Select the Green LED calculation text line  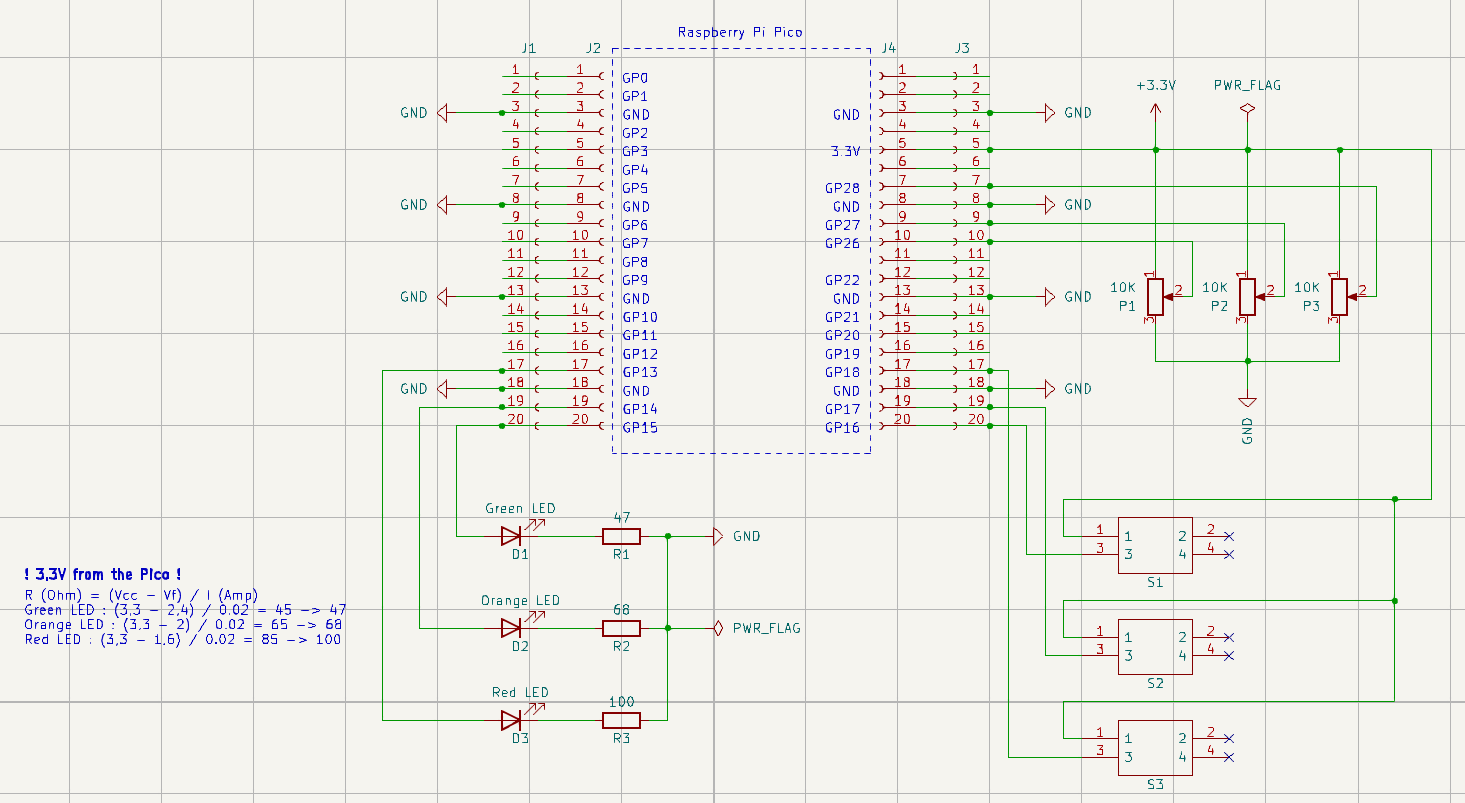[184, 610]
